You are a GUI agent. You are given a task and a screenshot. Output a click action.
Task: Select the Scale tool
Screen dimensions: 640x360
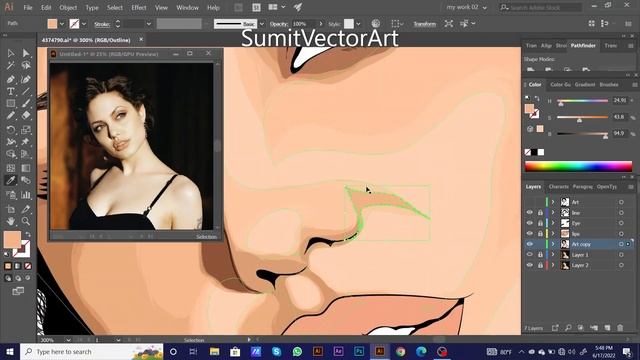(26, 130)
